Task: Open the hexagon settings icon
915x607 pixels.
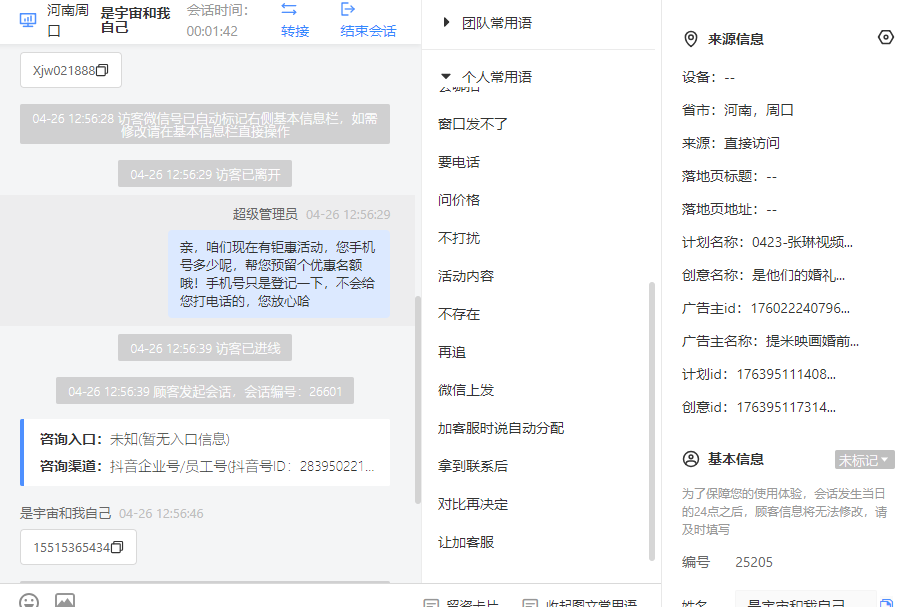Action: click(885, 37)
